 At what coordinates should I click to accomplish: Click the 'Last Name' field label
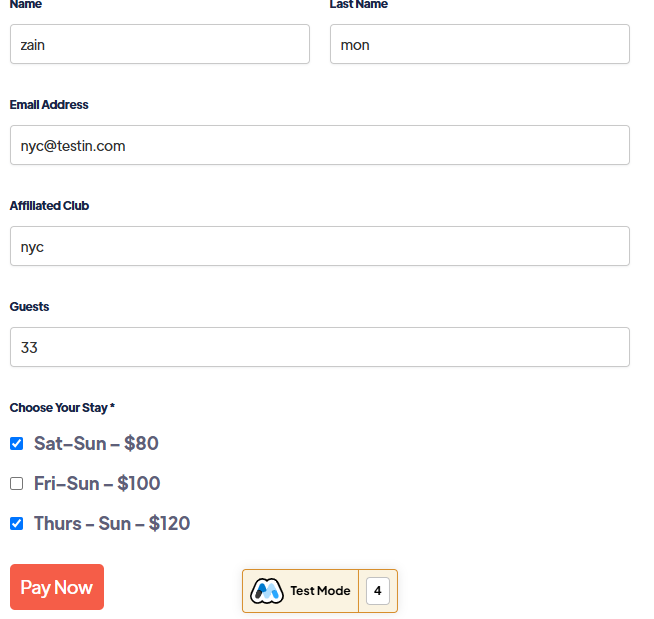[x=358, y=5]
